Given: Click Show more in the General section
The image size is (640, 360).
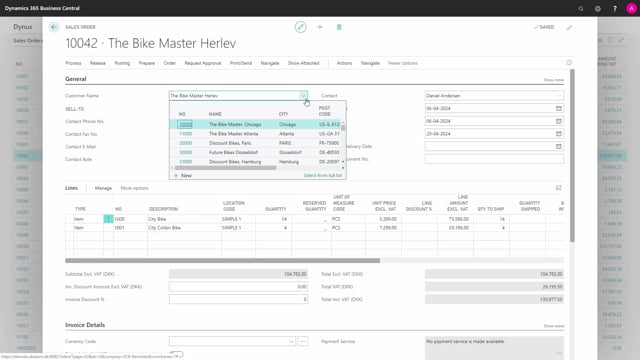Looking at the screenshot, I should click(x=553, y=80).
